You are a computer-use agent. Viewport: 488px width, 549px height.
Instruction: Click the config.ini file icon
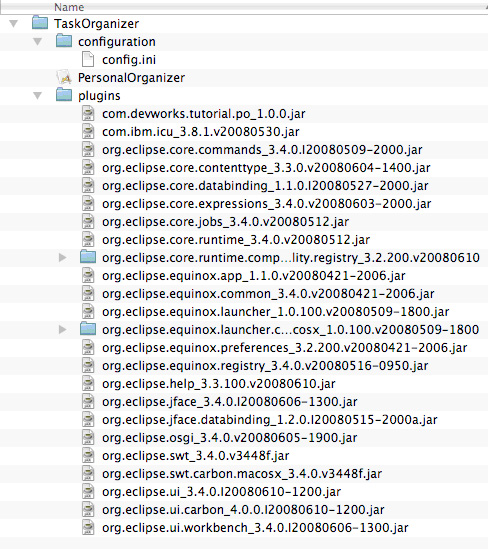[x=88, y=60]
